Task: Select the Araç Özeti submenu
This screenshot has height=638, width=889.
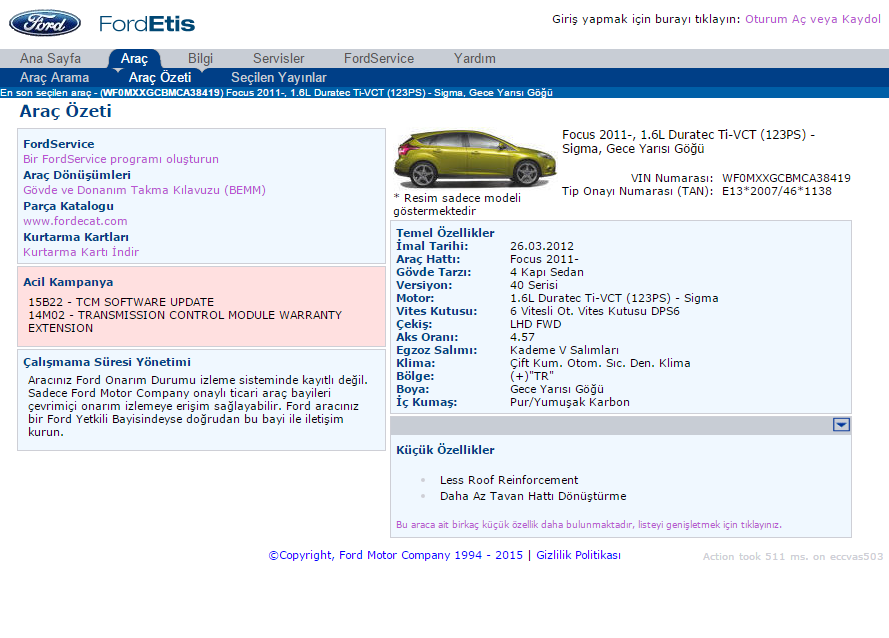Action: pyautogui.click(x=160, y=78)
